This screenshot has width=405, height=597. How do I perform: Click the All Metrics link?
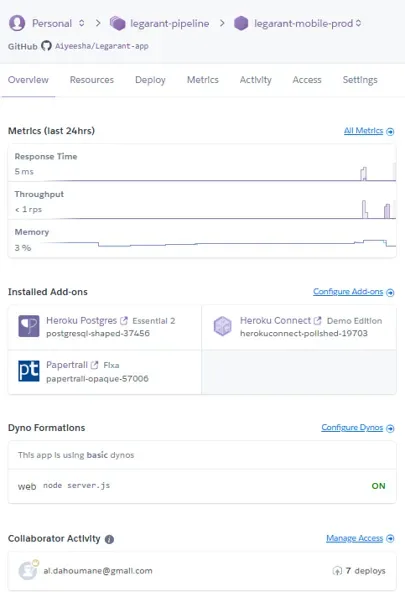(x=364, y=131)
